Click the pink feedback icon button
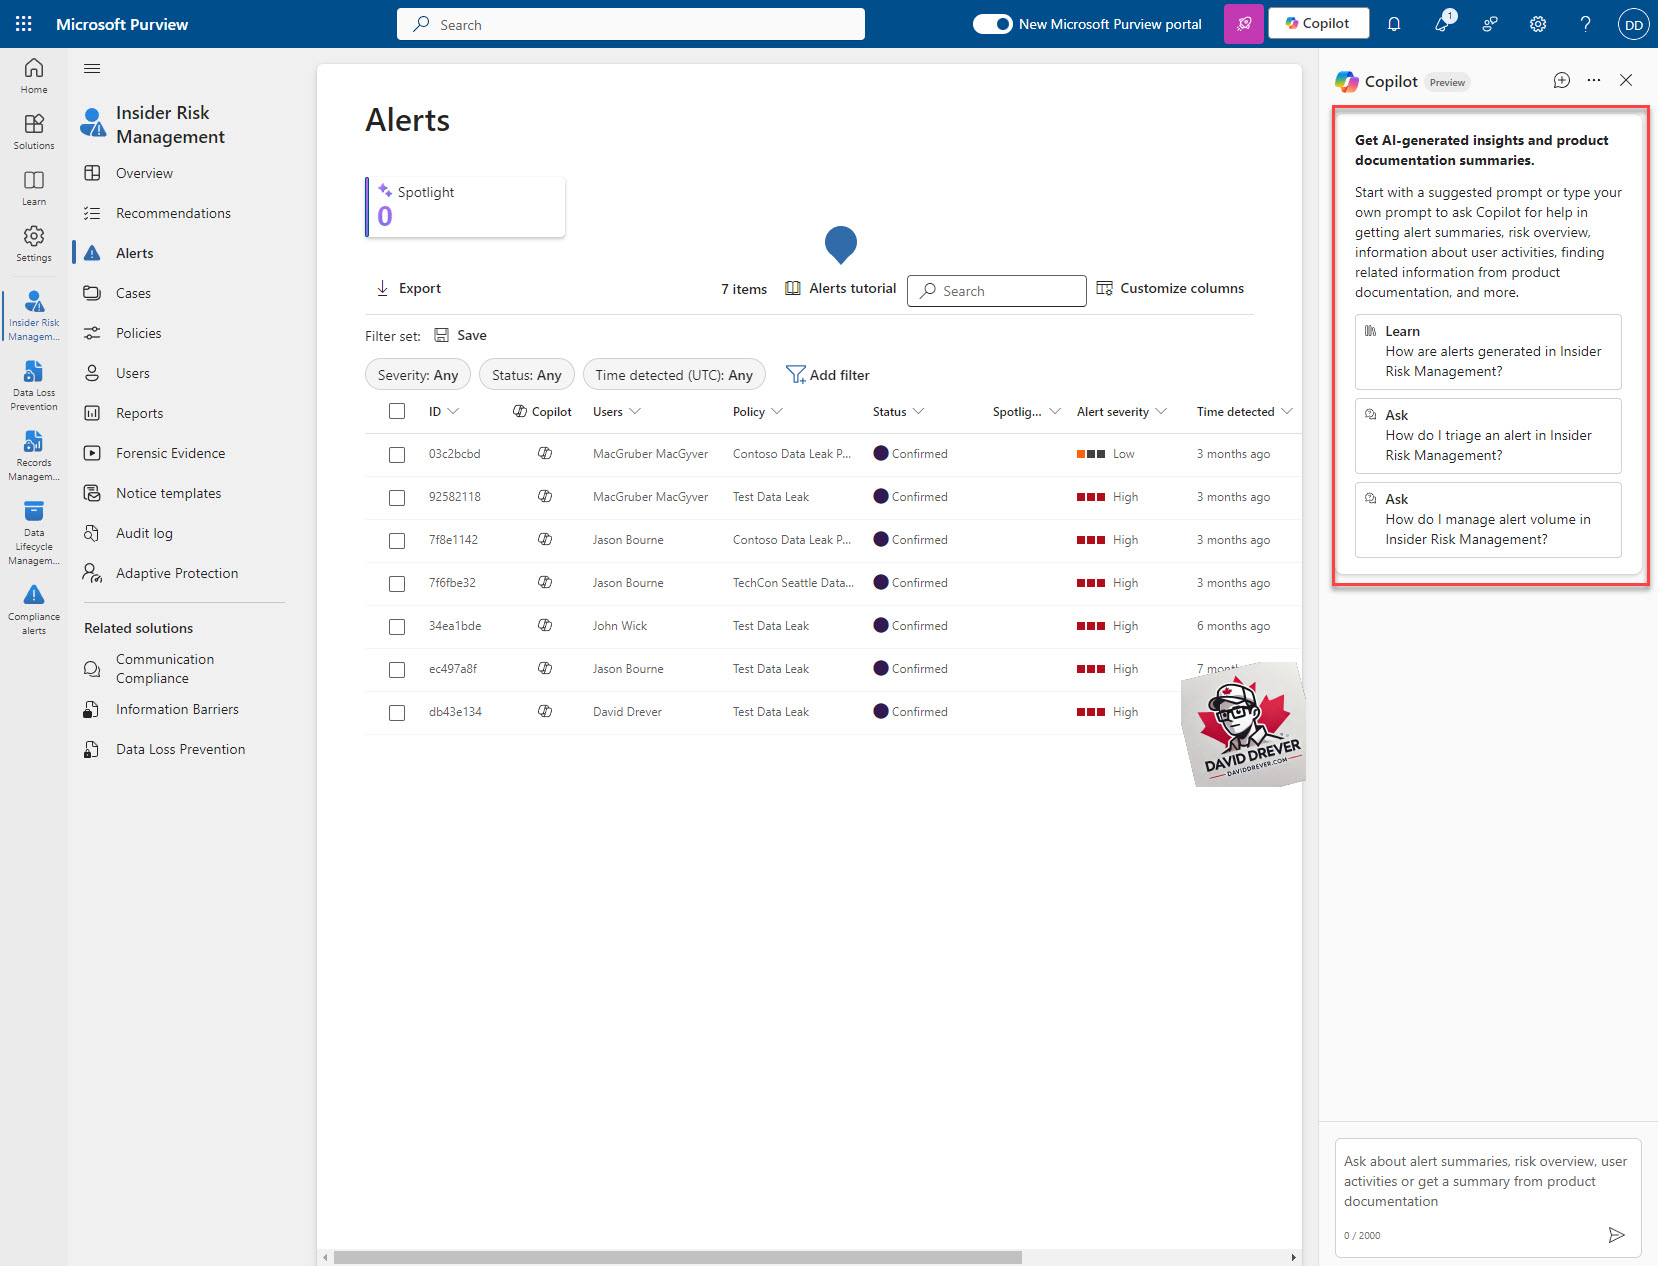The width and height of the screenshot is (1658, 1266). [1244, 24]
